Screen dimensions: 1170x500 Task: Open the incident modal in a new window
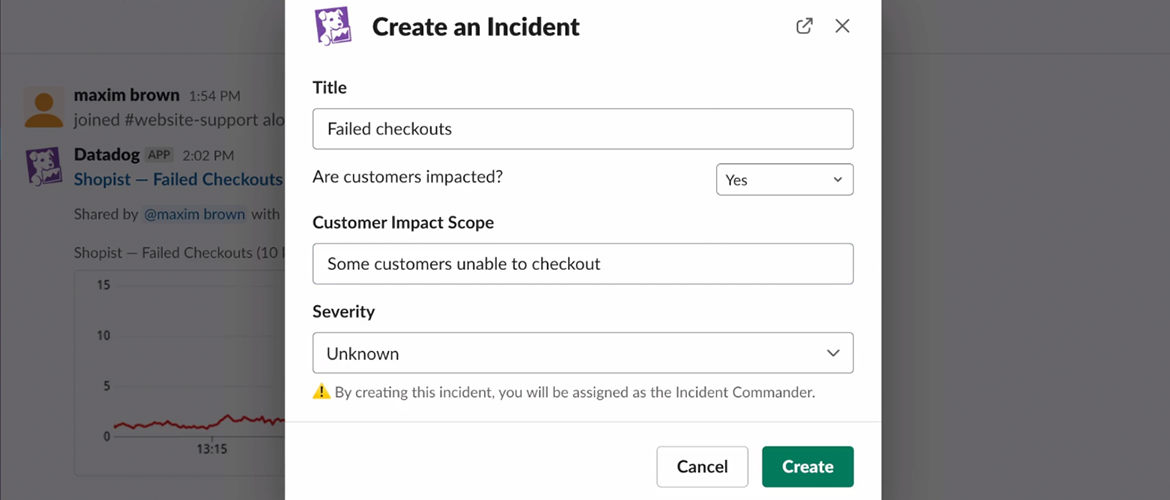point(804,26)
